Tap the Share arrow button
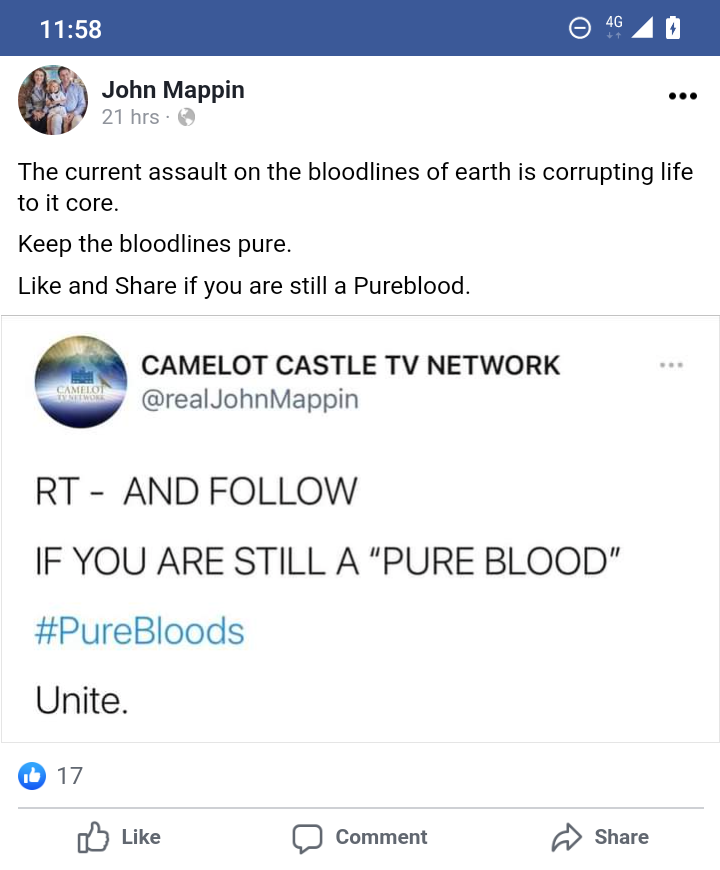Viewport: 720px width, 870px height. click(x=600, y=837)
